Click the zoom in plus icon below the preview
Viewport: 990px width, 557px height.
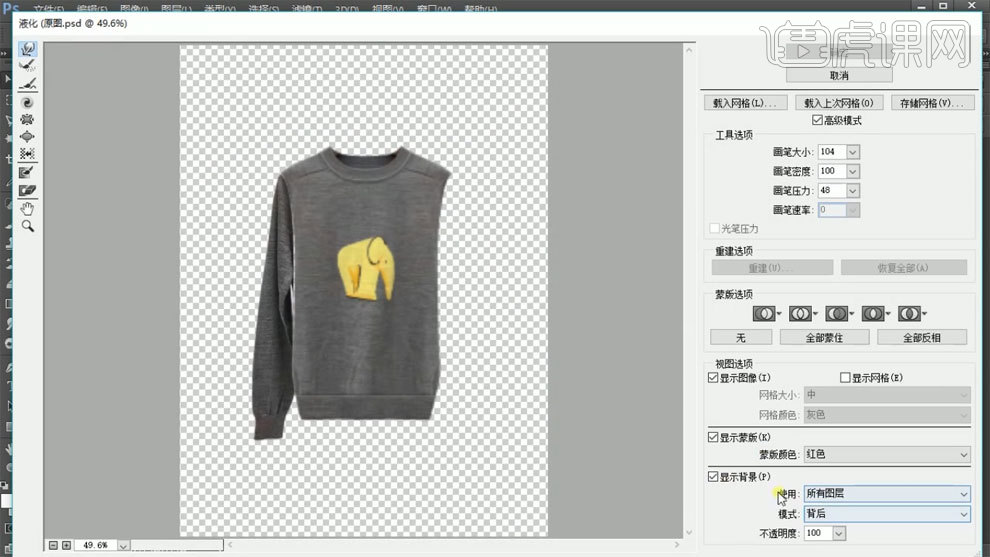tap(66, 545)
